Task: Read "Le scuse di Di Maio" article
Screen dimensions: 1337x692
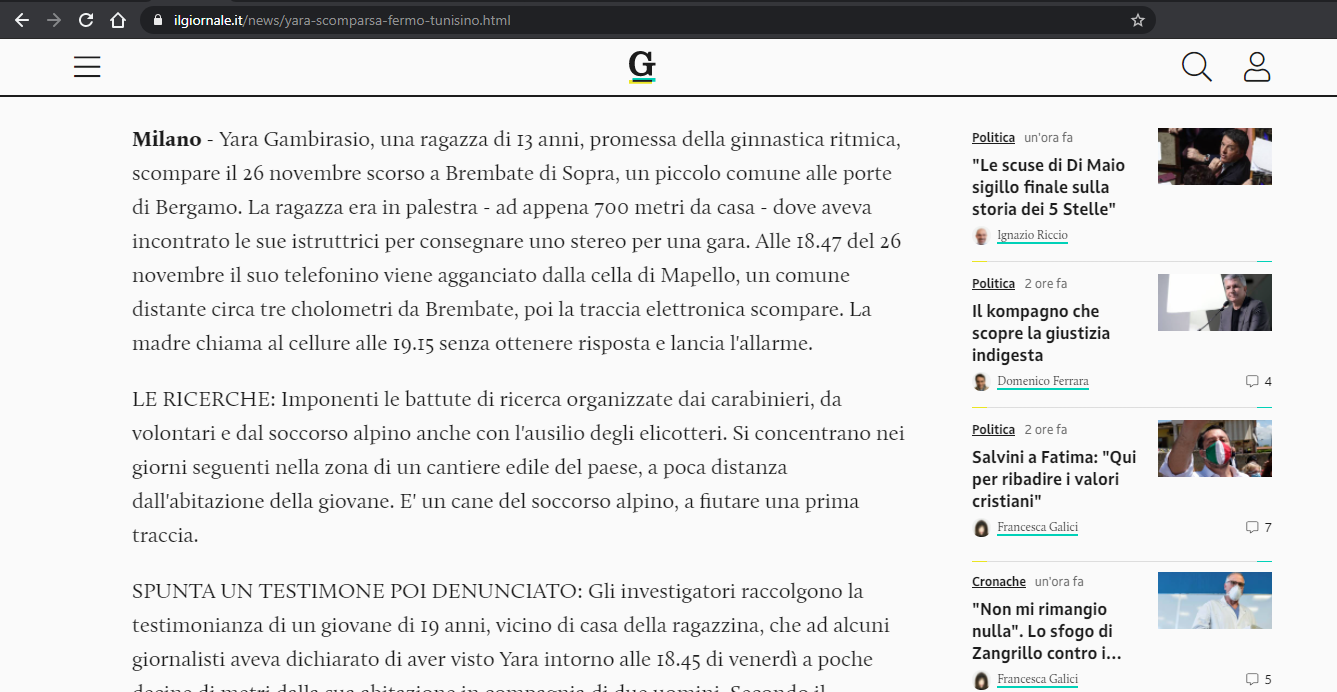Action: (1047, 187)
